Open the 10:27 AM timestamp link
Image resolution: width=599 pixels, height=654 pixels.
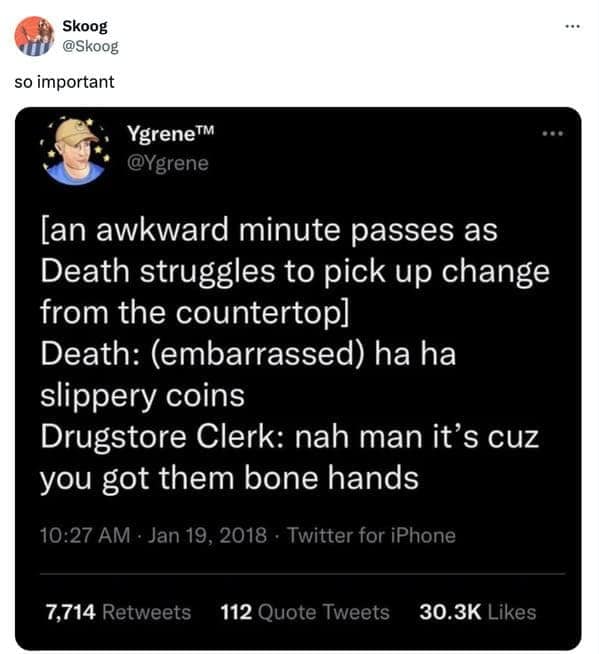click(85, 535)
